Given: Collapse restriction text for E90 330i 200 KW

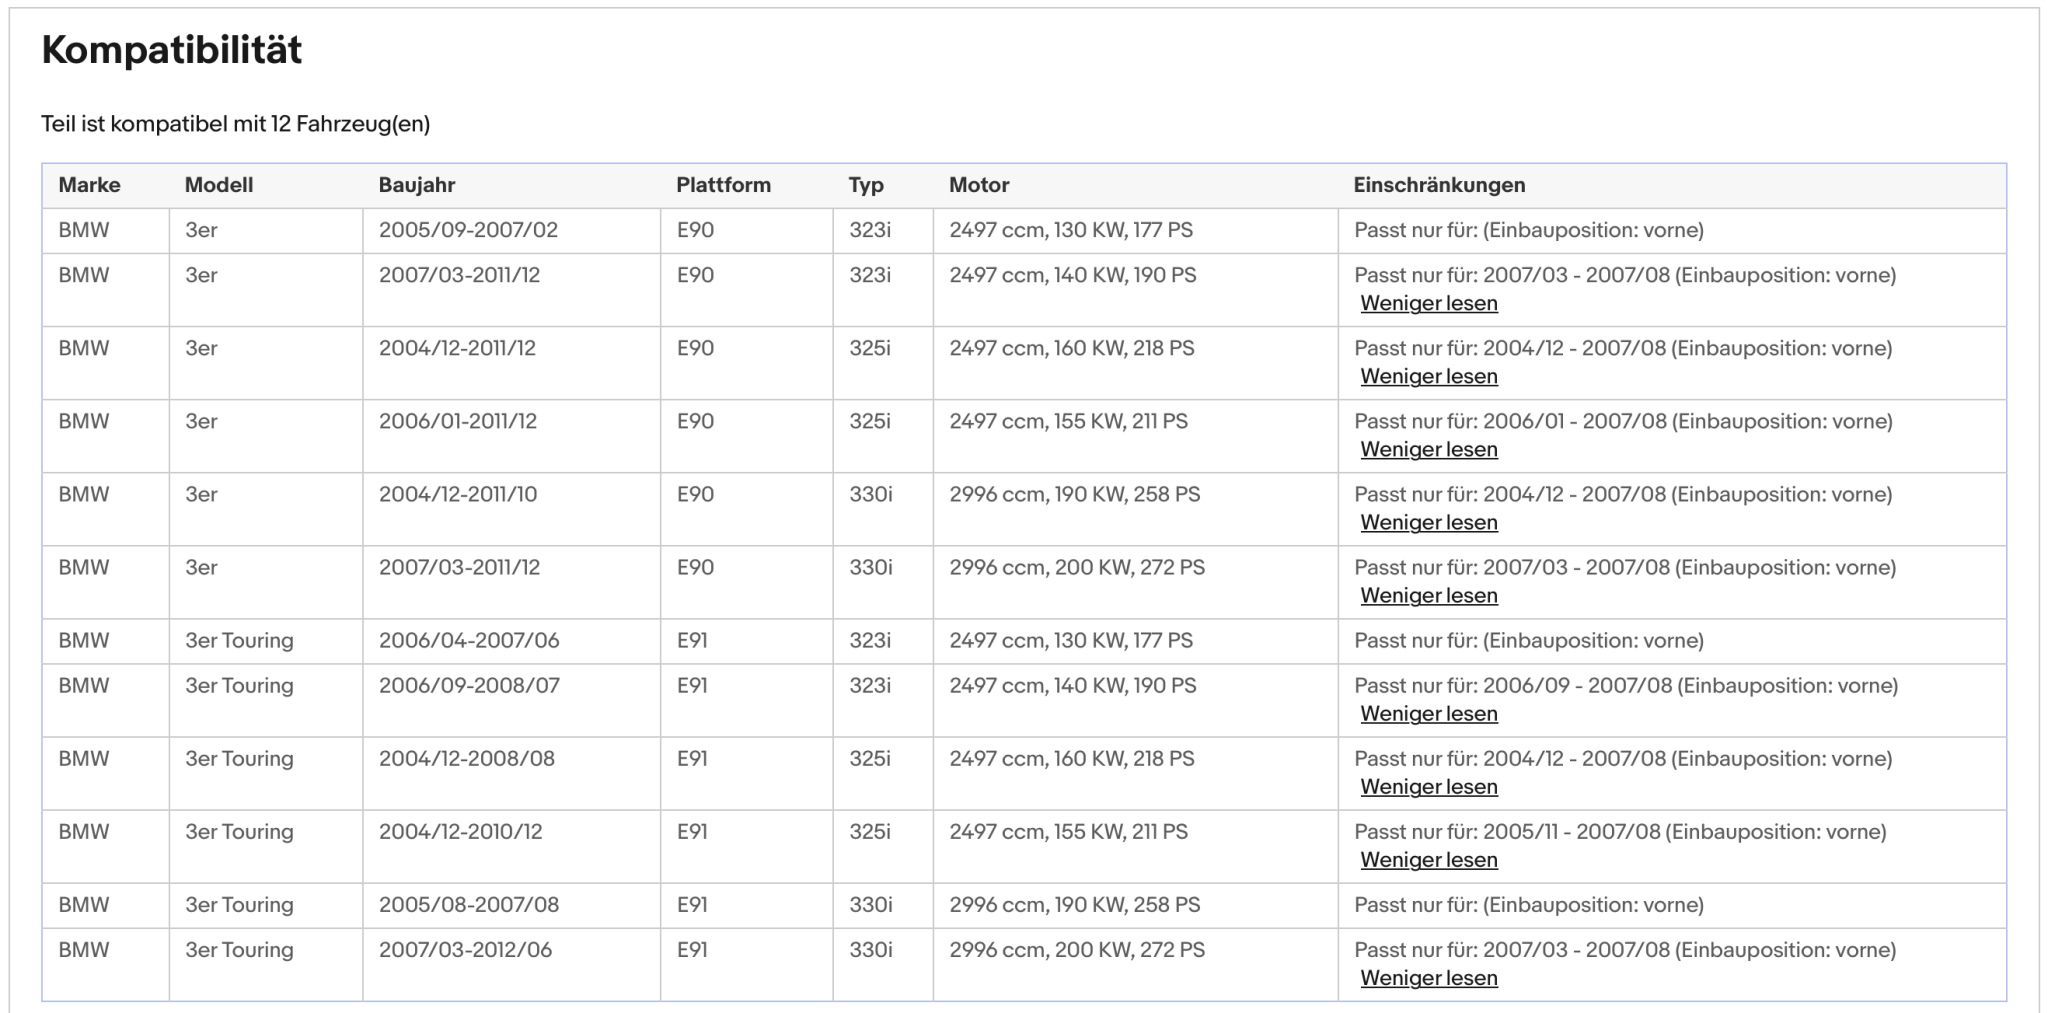Looking at the screenshot, I should [1429, 595].
